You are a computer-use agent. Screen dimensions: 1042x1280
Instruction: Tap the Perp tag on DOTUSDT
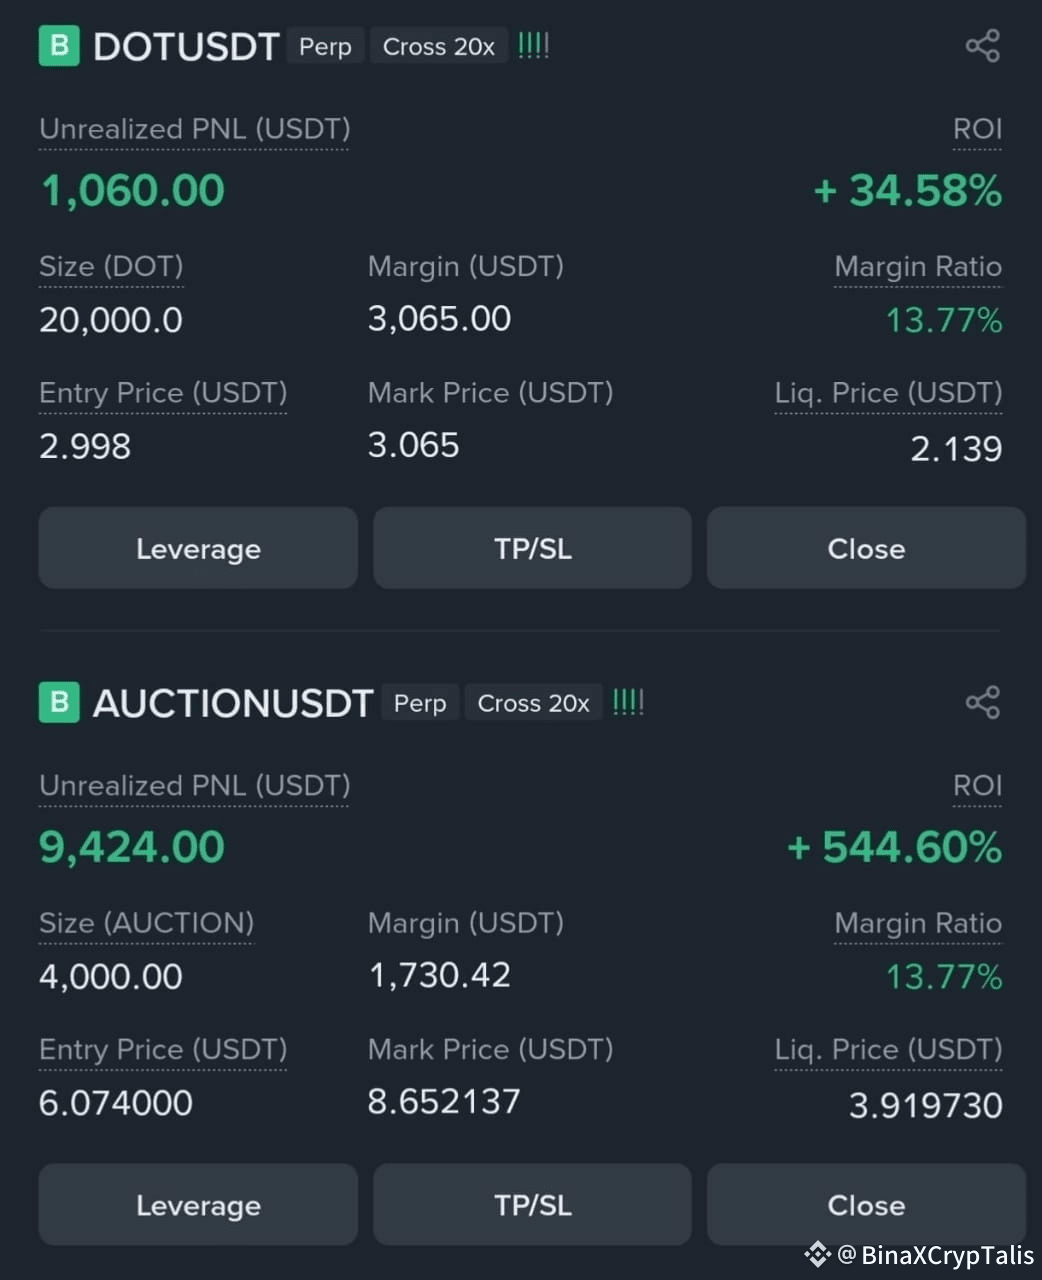pyautogui.click(x=325, y=47)
